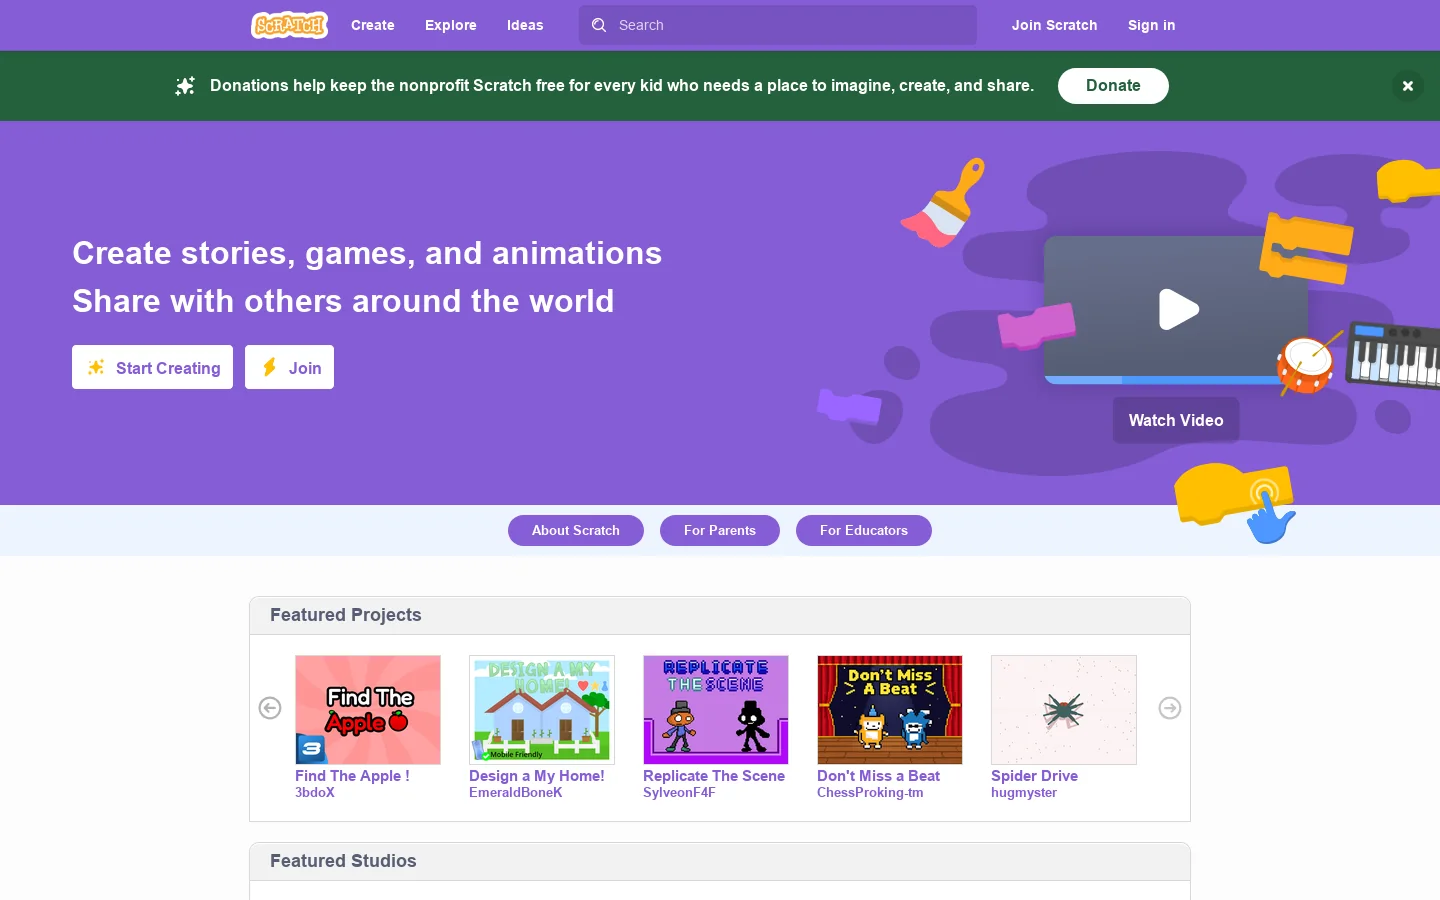The image size is (1440, 900).
Task: Open the For Parents page
Action: pos(720,530)
